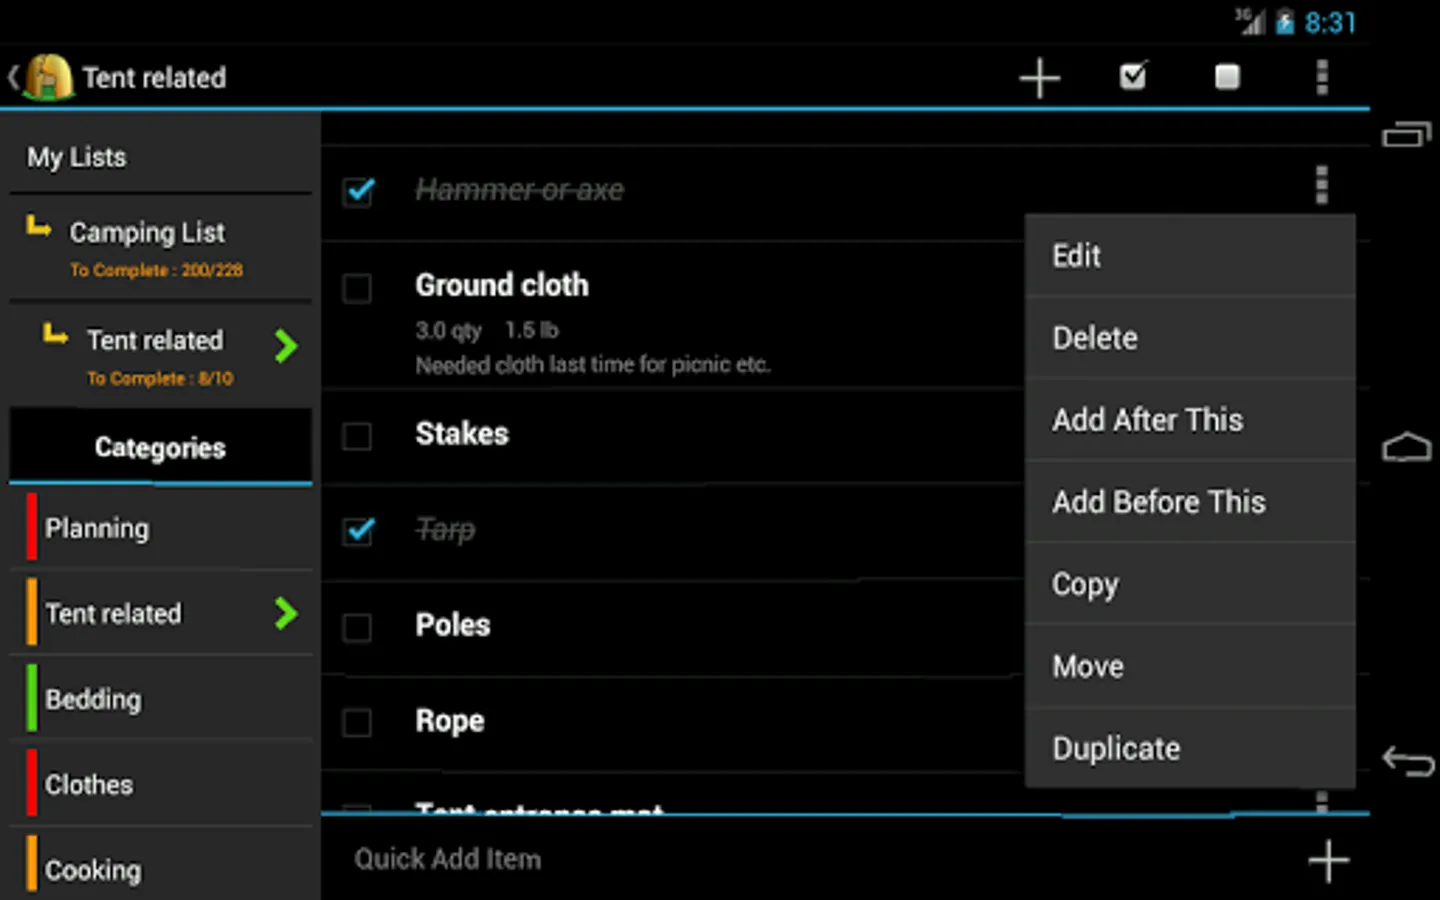Screen dimensions: 1440x900
Task: Select the Bedding category
Action: (160, 699)
